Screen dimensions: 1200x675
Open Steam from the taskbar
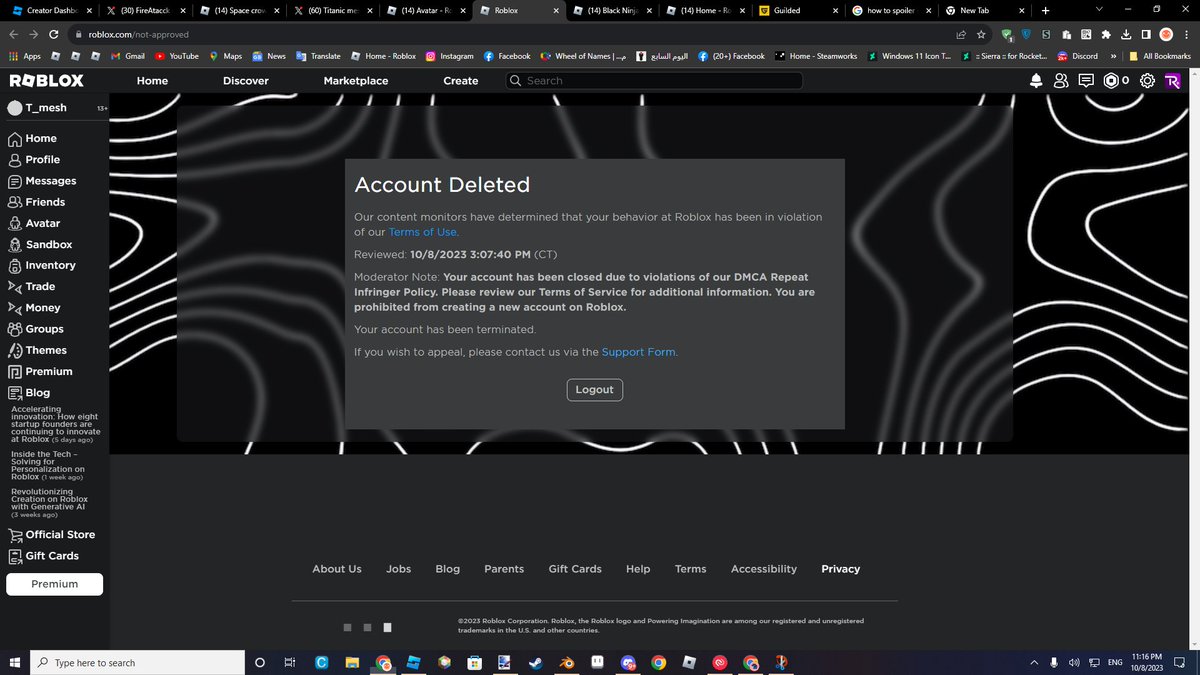pyautogui.click(x=535, y=662)
